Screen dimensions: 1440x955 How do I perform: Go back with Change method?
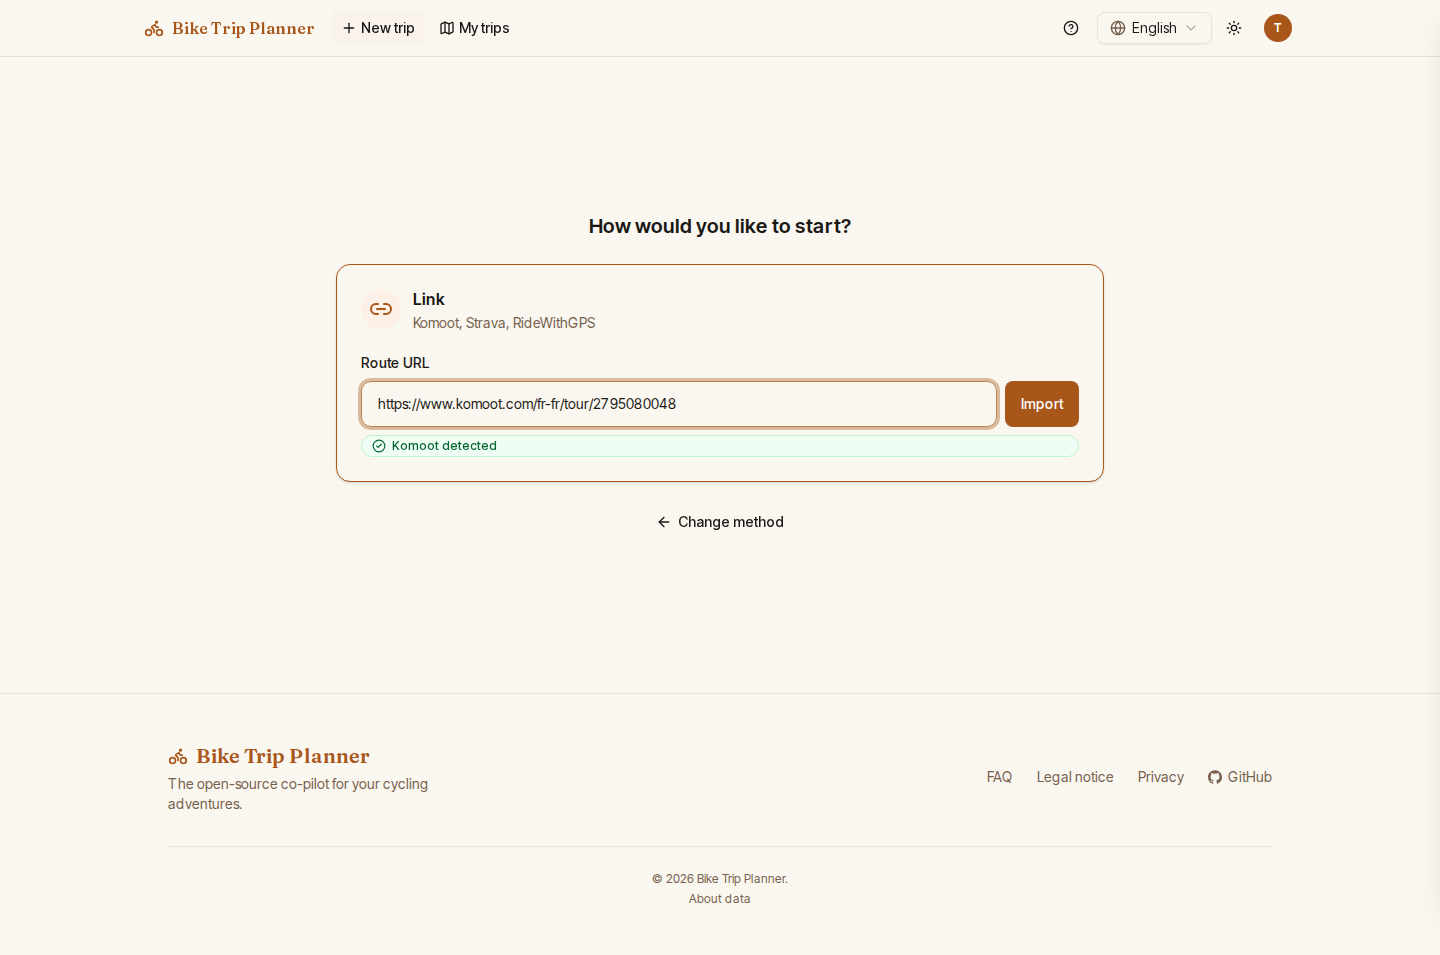click(720, 522)
